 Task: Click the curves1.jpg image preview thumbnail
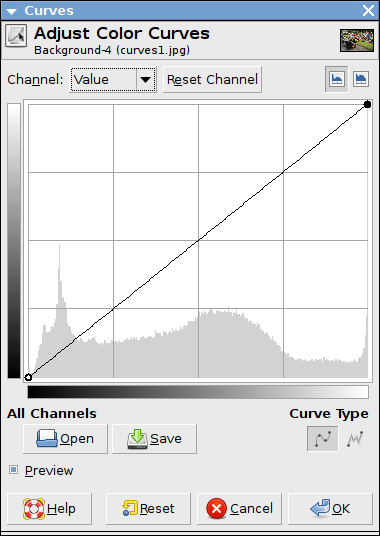[x=357, y=40]
